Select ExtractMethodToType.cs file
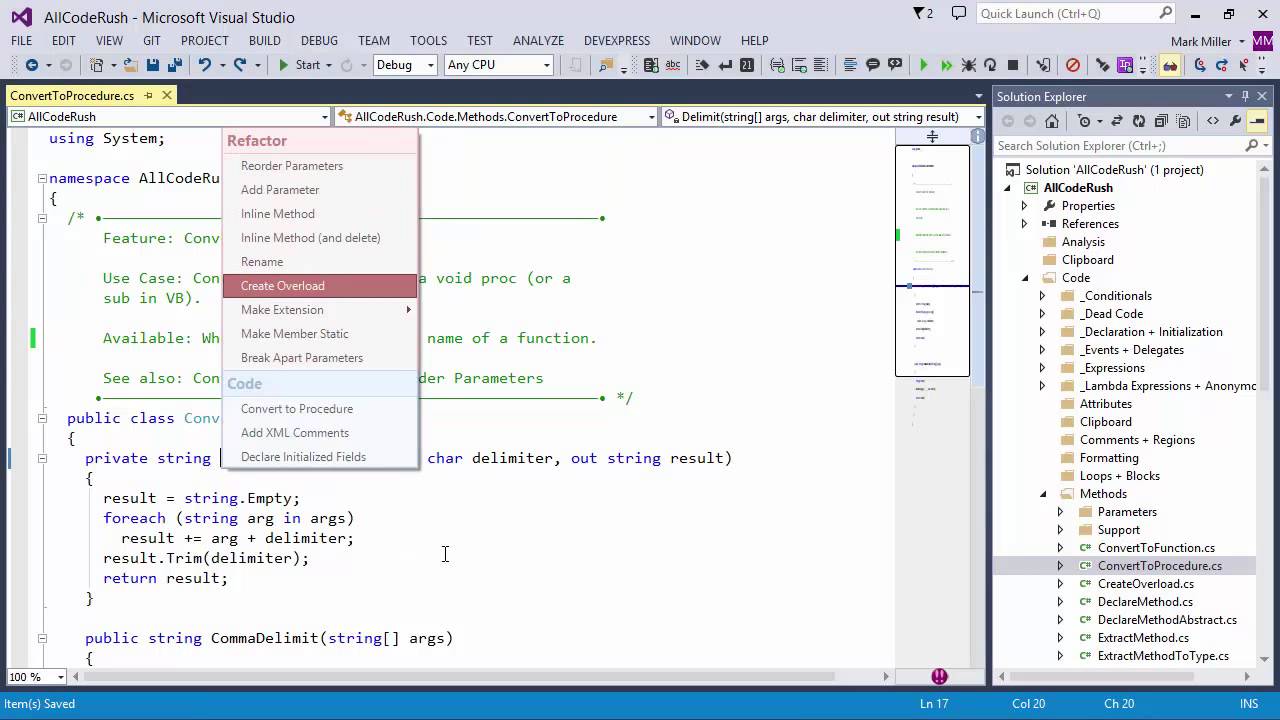 click(1163, 656)
